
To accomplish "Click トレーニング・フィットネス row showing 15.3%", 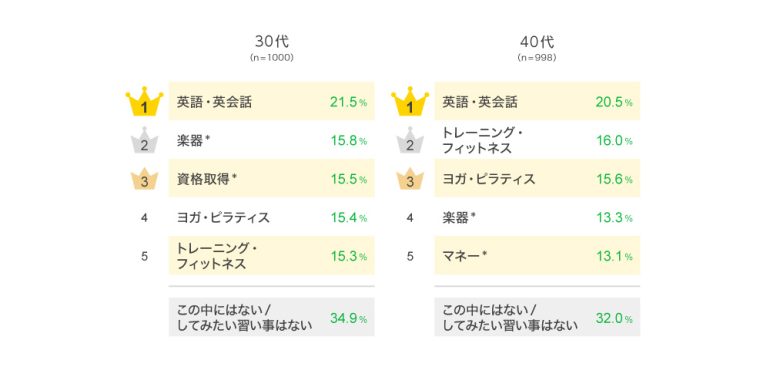I will point(272,255).
